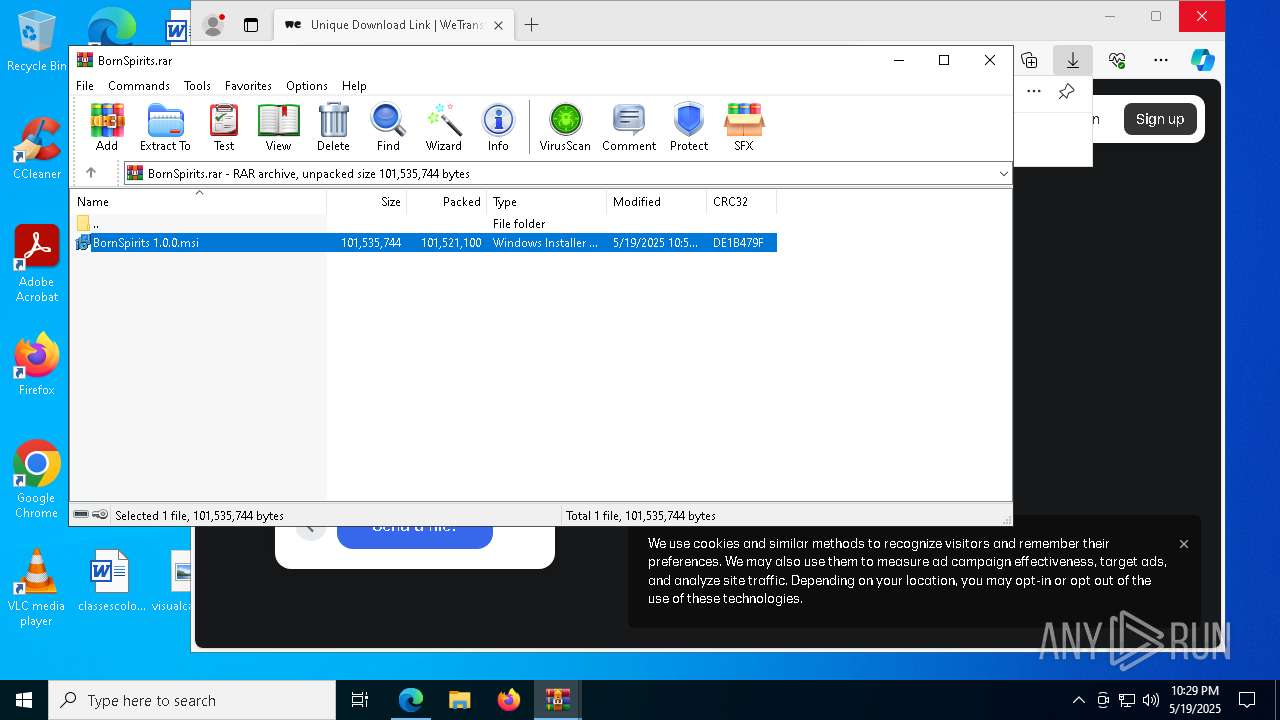
Task: Open the Favorites menu
Action: pos(248,86)
